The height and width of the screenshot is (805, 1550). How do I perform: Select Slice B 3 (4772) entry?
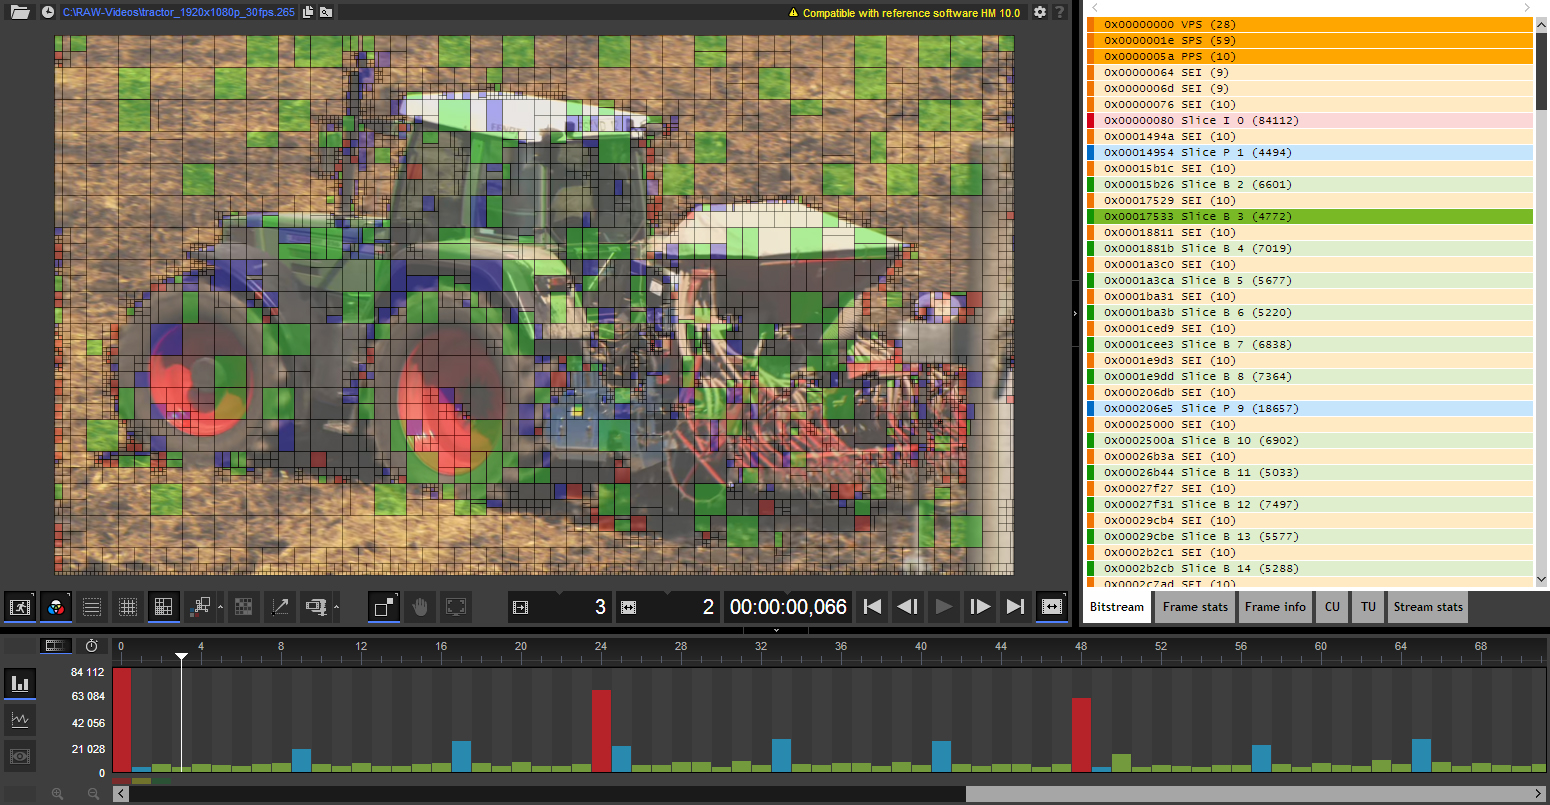pyautogui.click(x=1310, y=216)
